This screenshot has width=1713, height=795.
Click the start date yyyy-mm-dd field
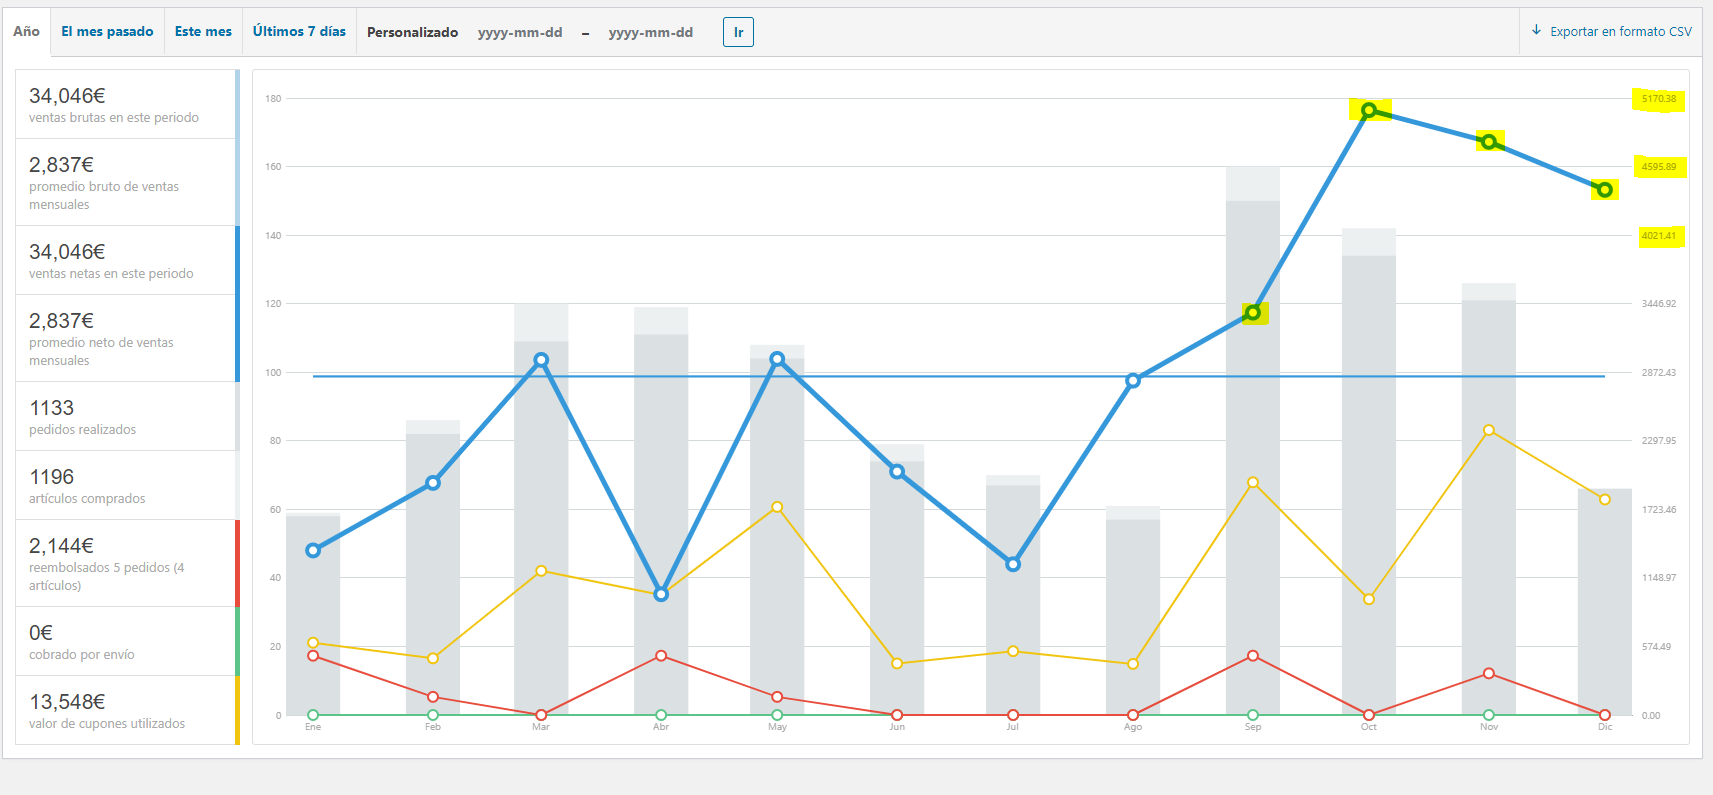(x=520, y=33)
